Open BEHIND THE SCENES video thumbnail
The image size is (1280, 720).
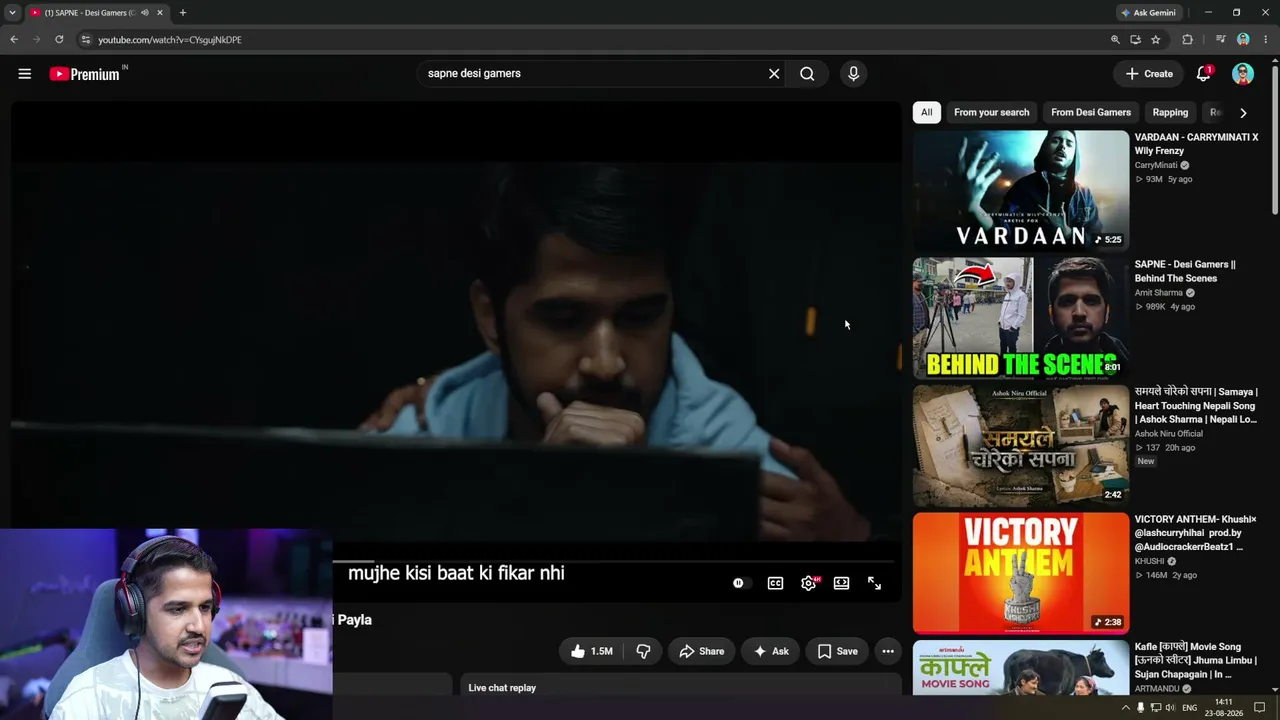tap(1020, 318)
